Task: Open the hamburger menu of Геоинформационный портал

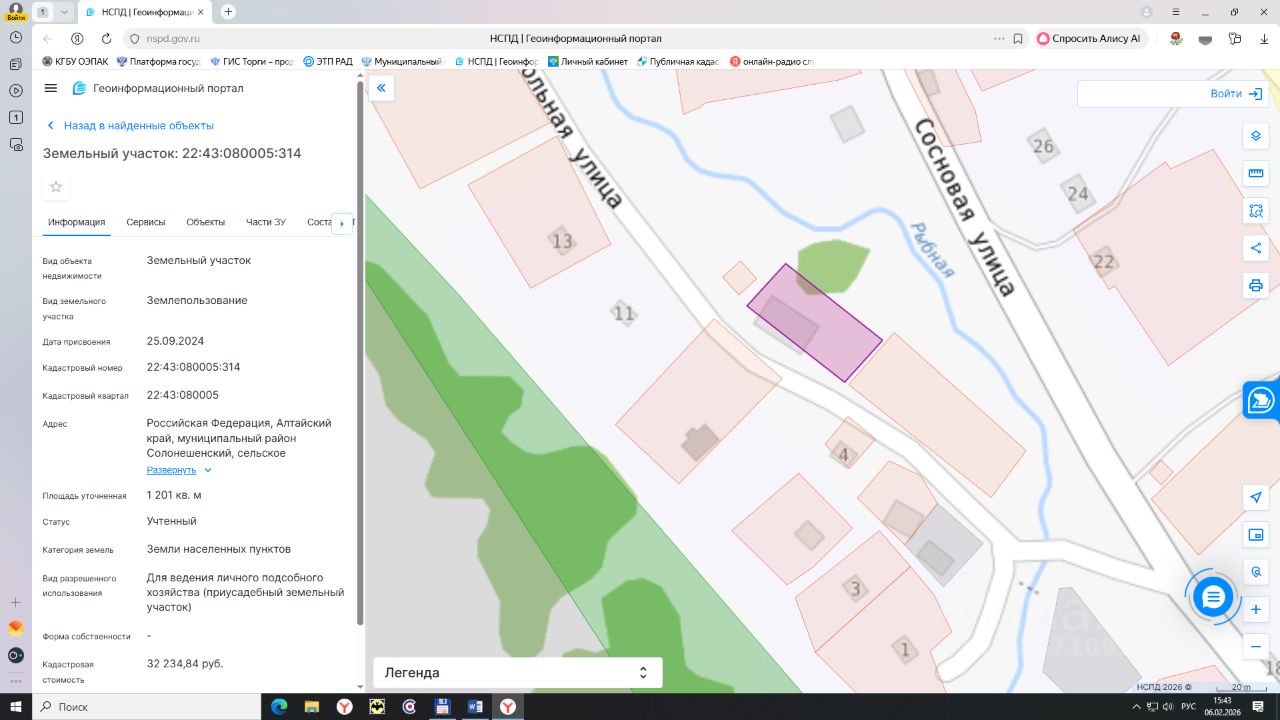Action: (51, 88)
